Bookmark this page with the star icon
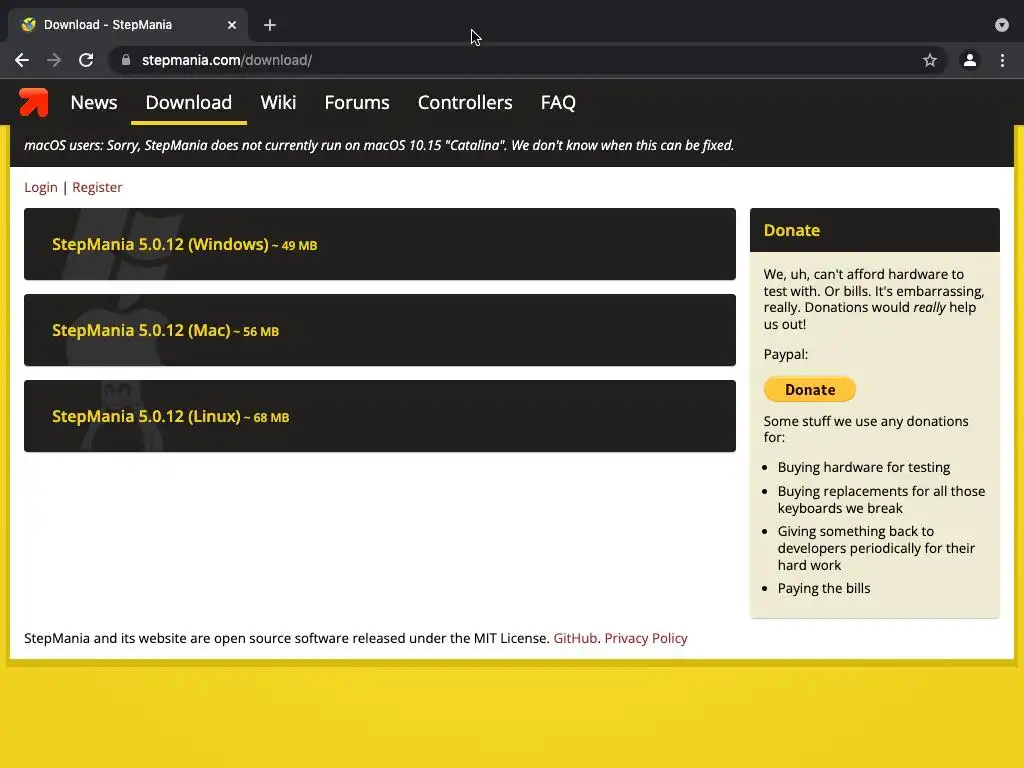This screenshot has height=768, width=1024. coord(930,60)
